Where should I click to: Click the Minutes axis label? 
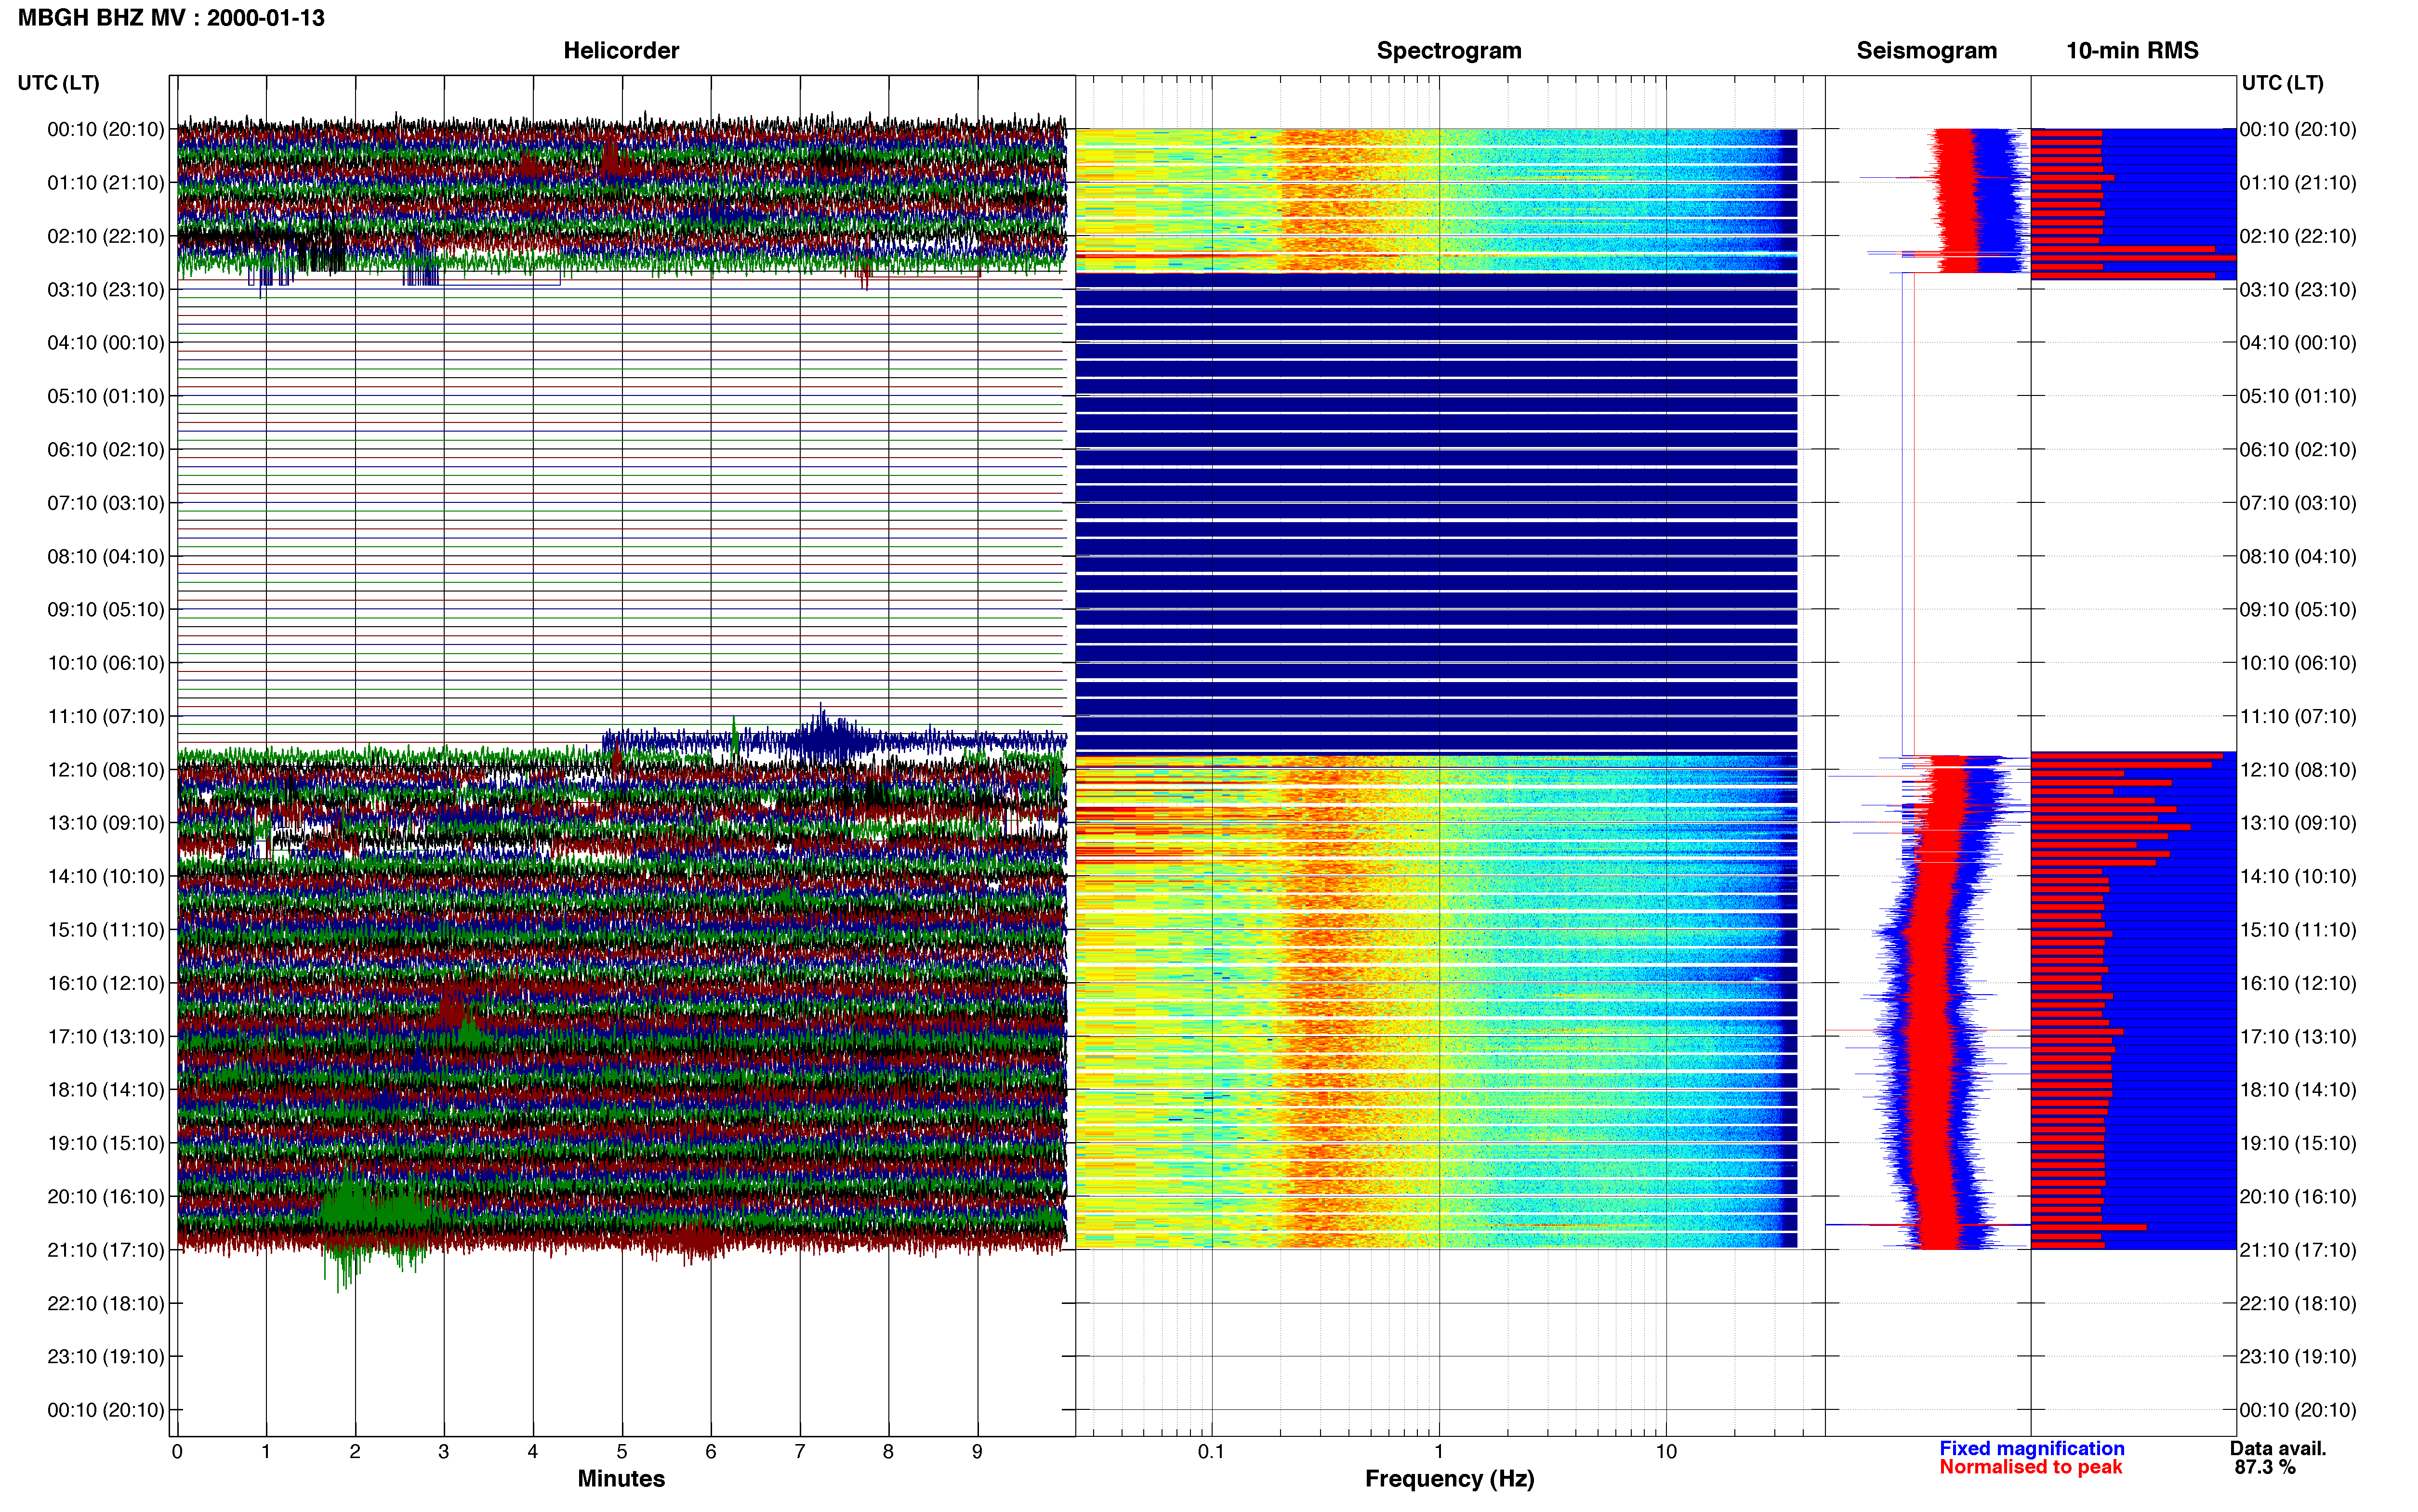click(621, 1478)
